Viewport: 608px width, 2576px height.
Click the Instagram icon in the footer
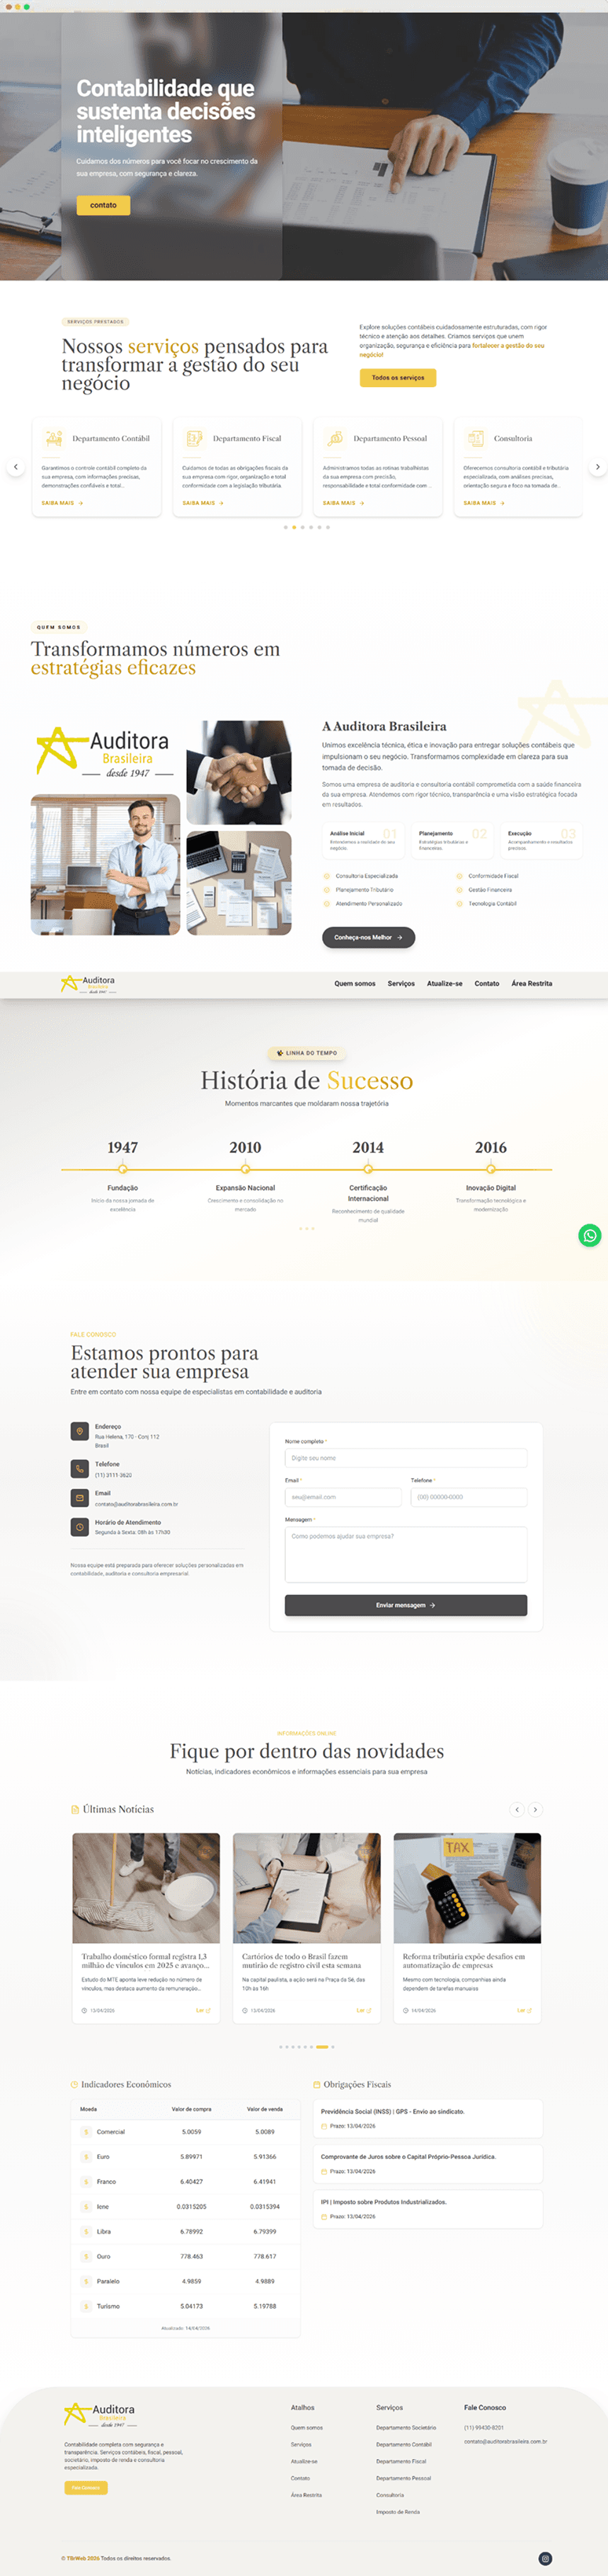545,2558
